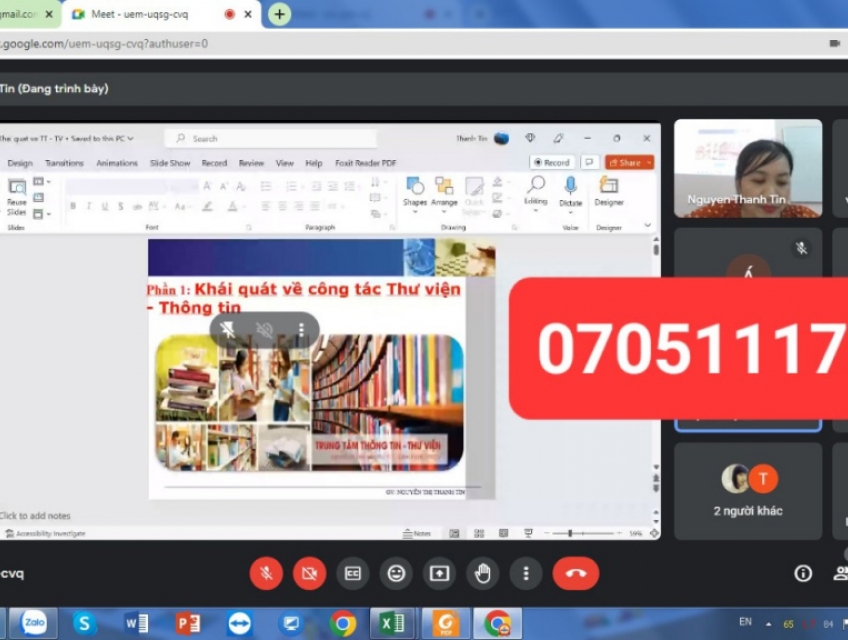Image resolution: width=848 pixels, height=640 pixels.
Task: Click the Dictate microphone icon
Action: (570, 191)
